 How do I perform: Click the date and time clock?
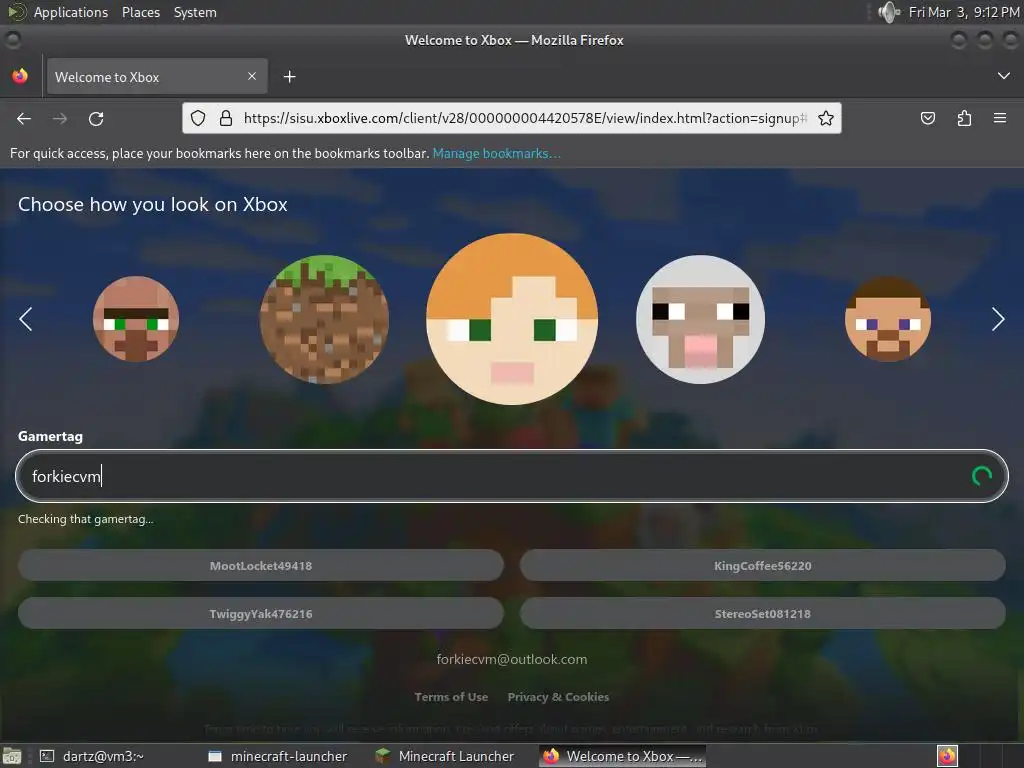964,12
